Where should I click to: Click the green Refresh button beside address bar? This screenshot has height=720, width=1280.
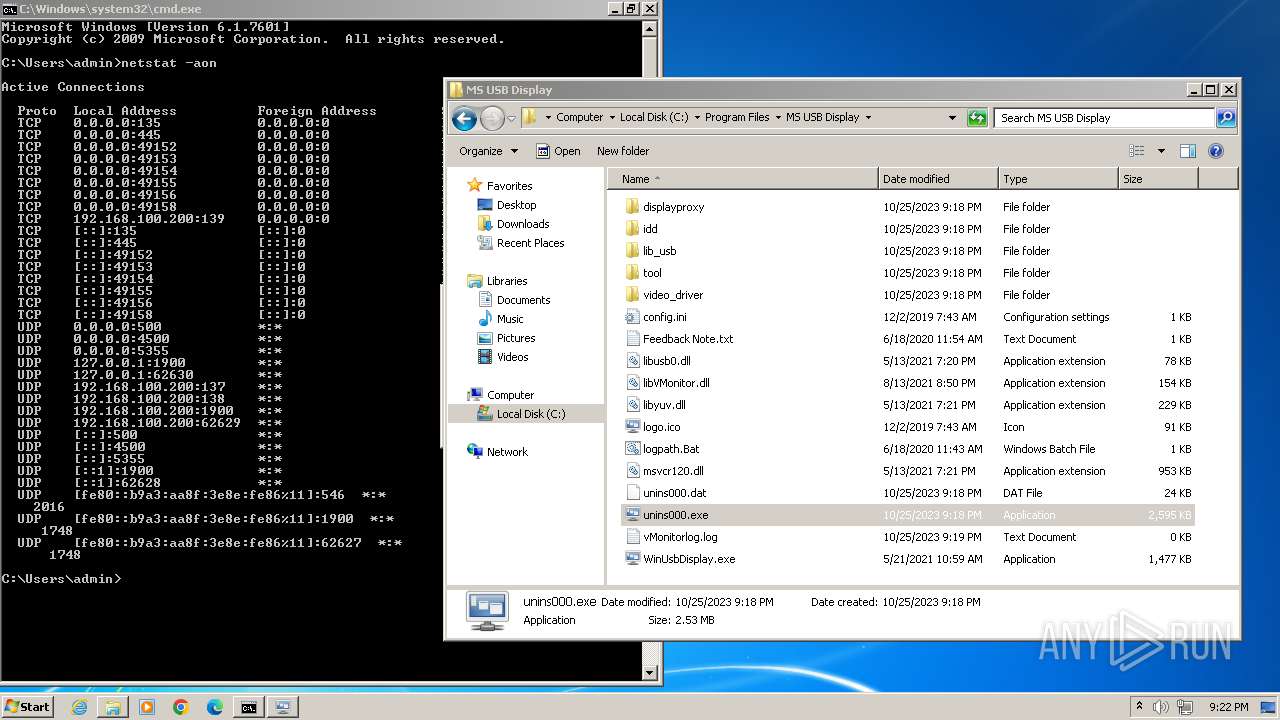(977, 118)
